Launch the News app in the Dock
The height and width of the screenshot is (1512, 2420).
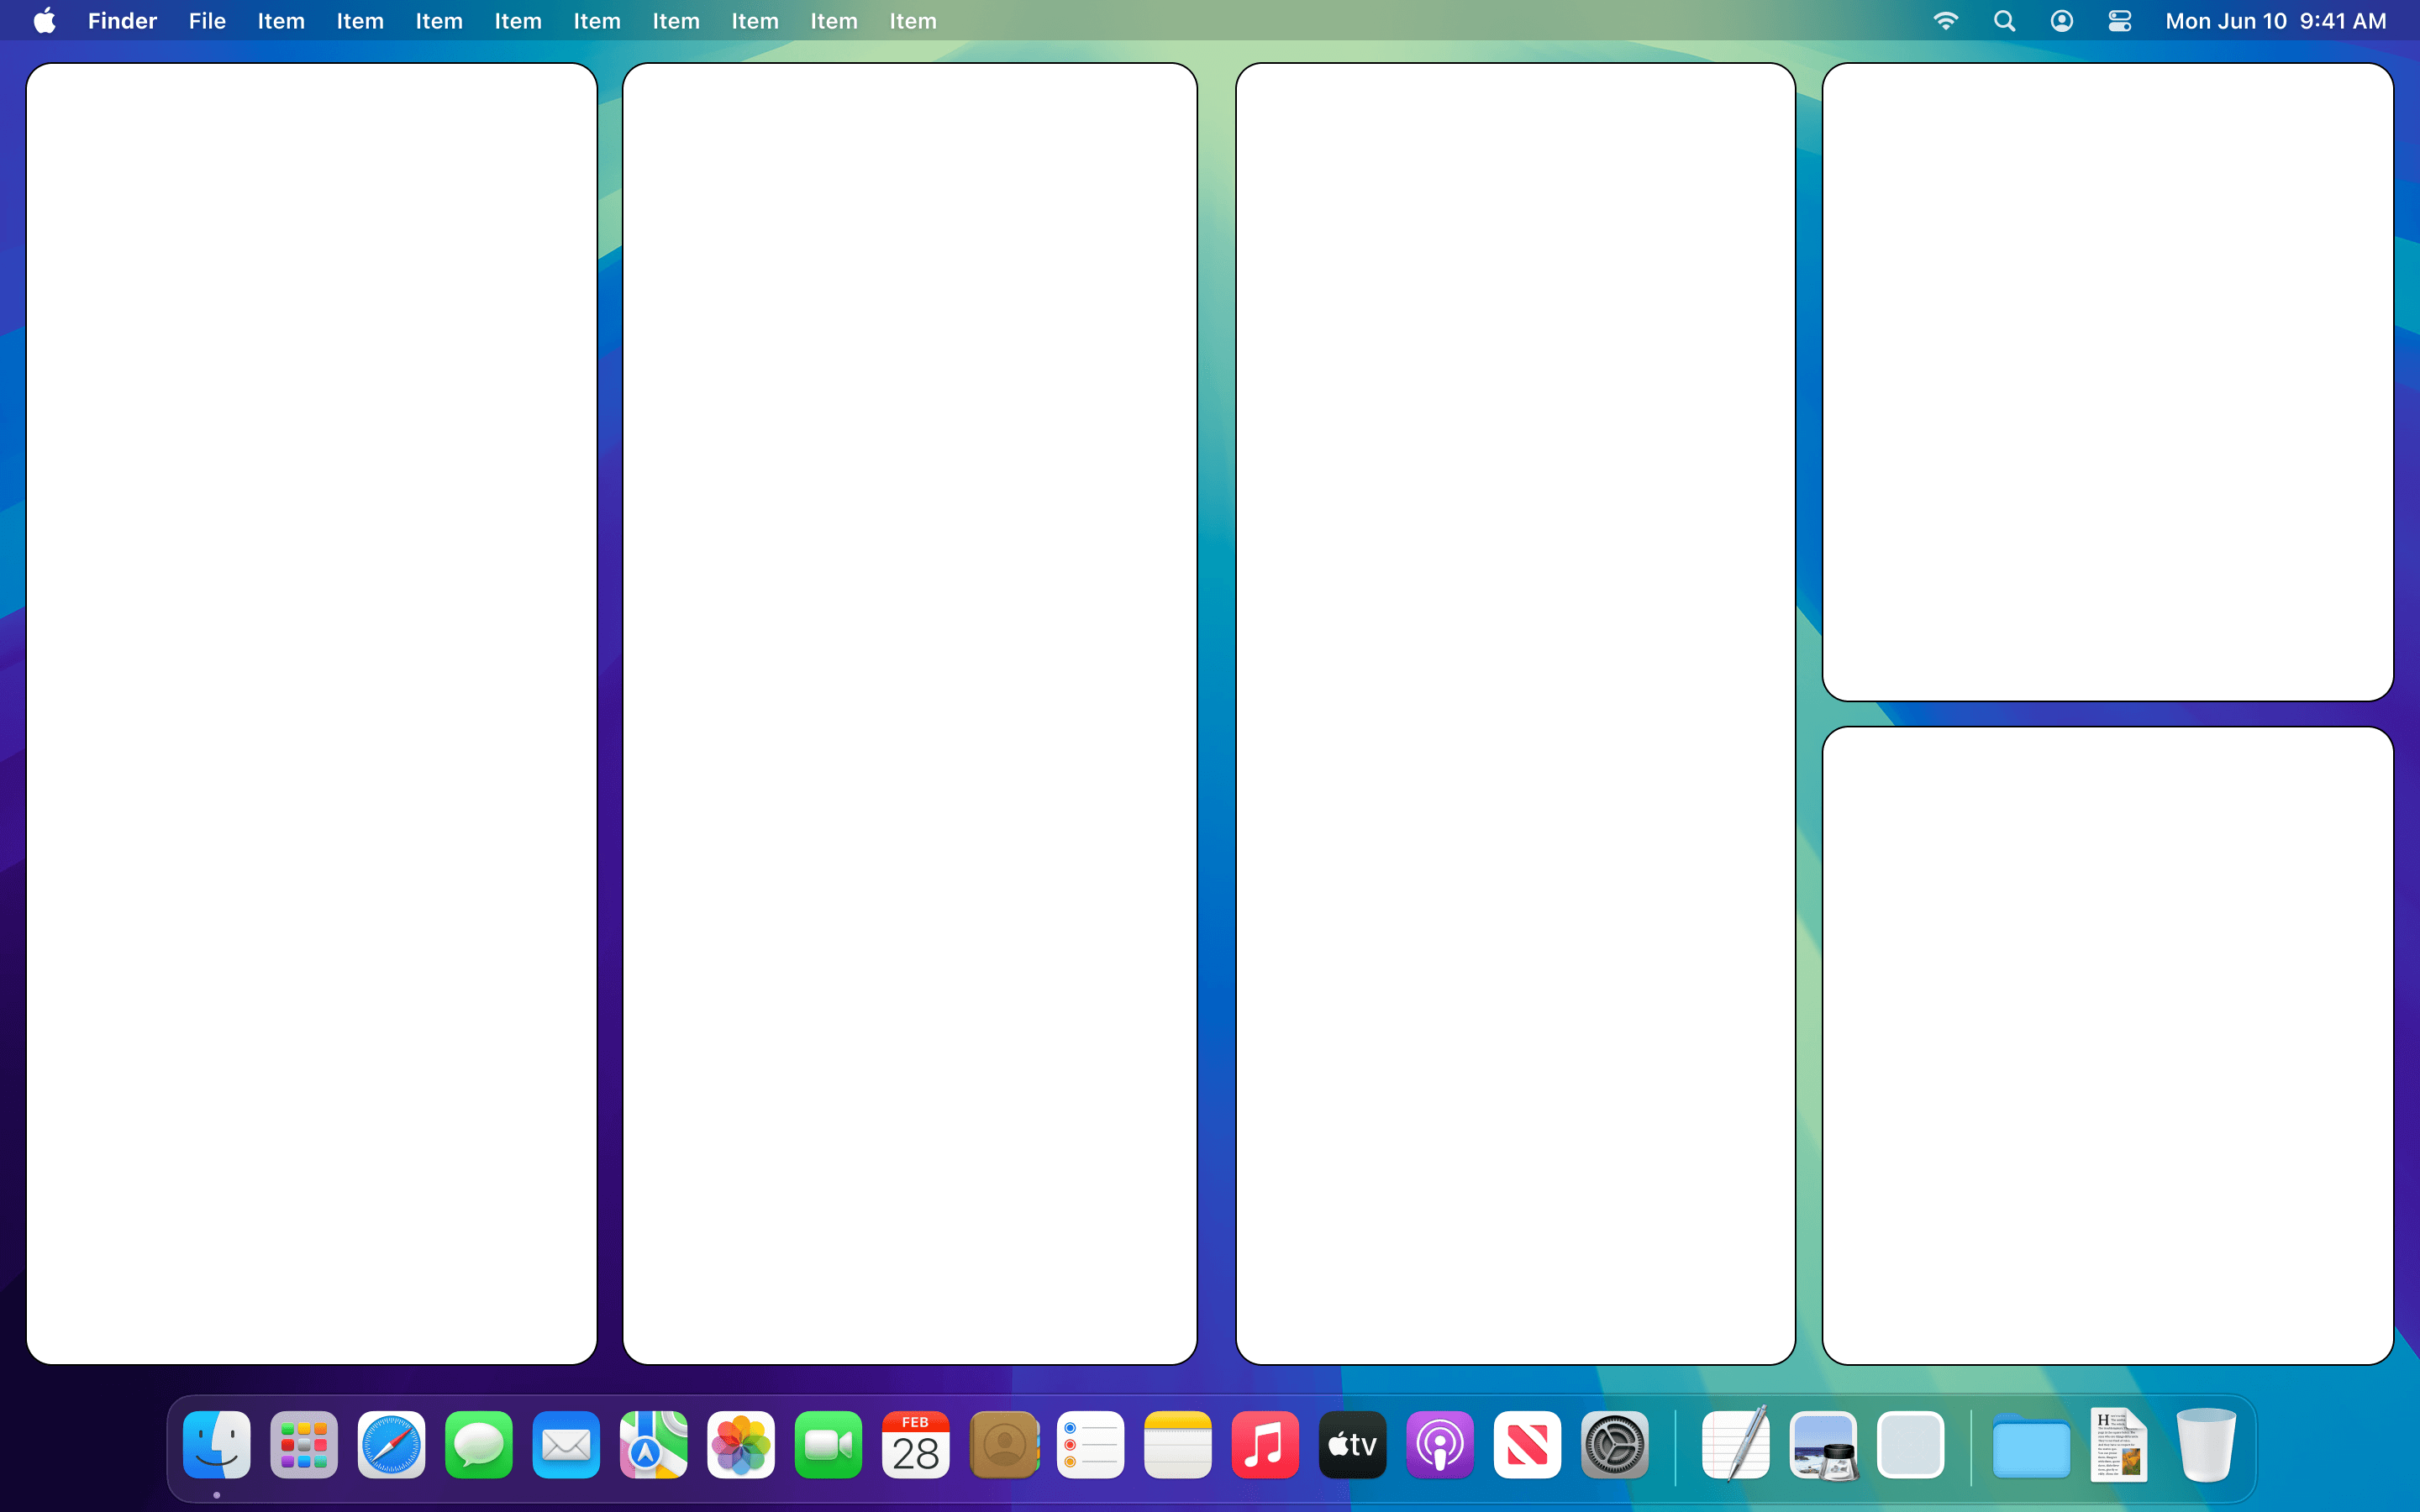tap(1527, 1444)
